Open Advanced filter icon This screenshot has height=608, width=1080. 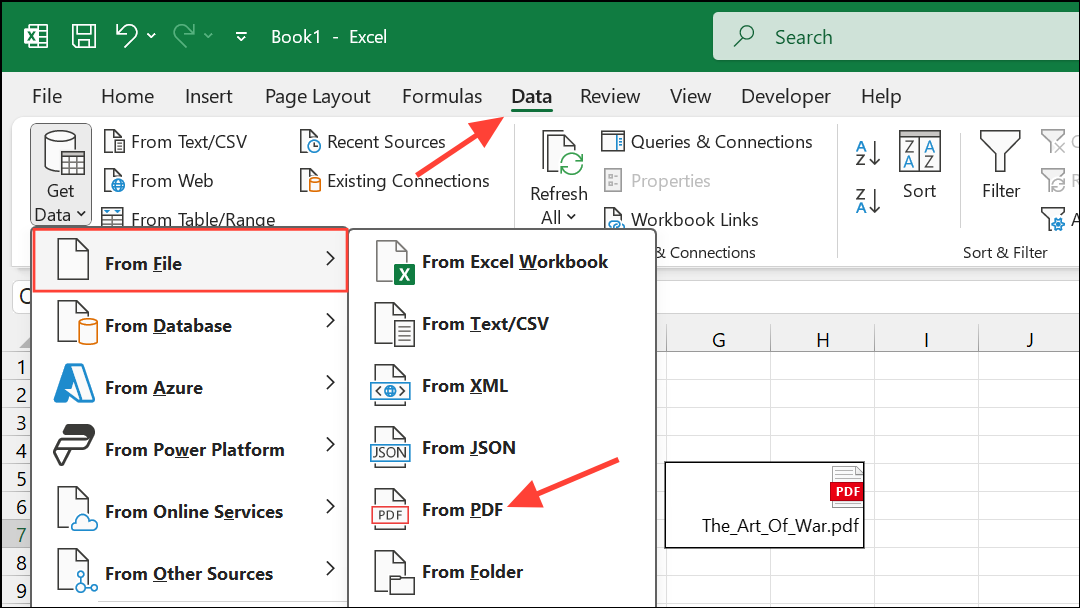1054,220
